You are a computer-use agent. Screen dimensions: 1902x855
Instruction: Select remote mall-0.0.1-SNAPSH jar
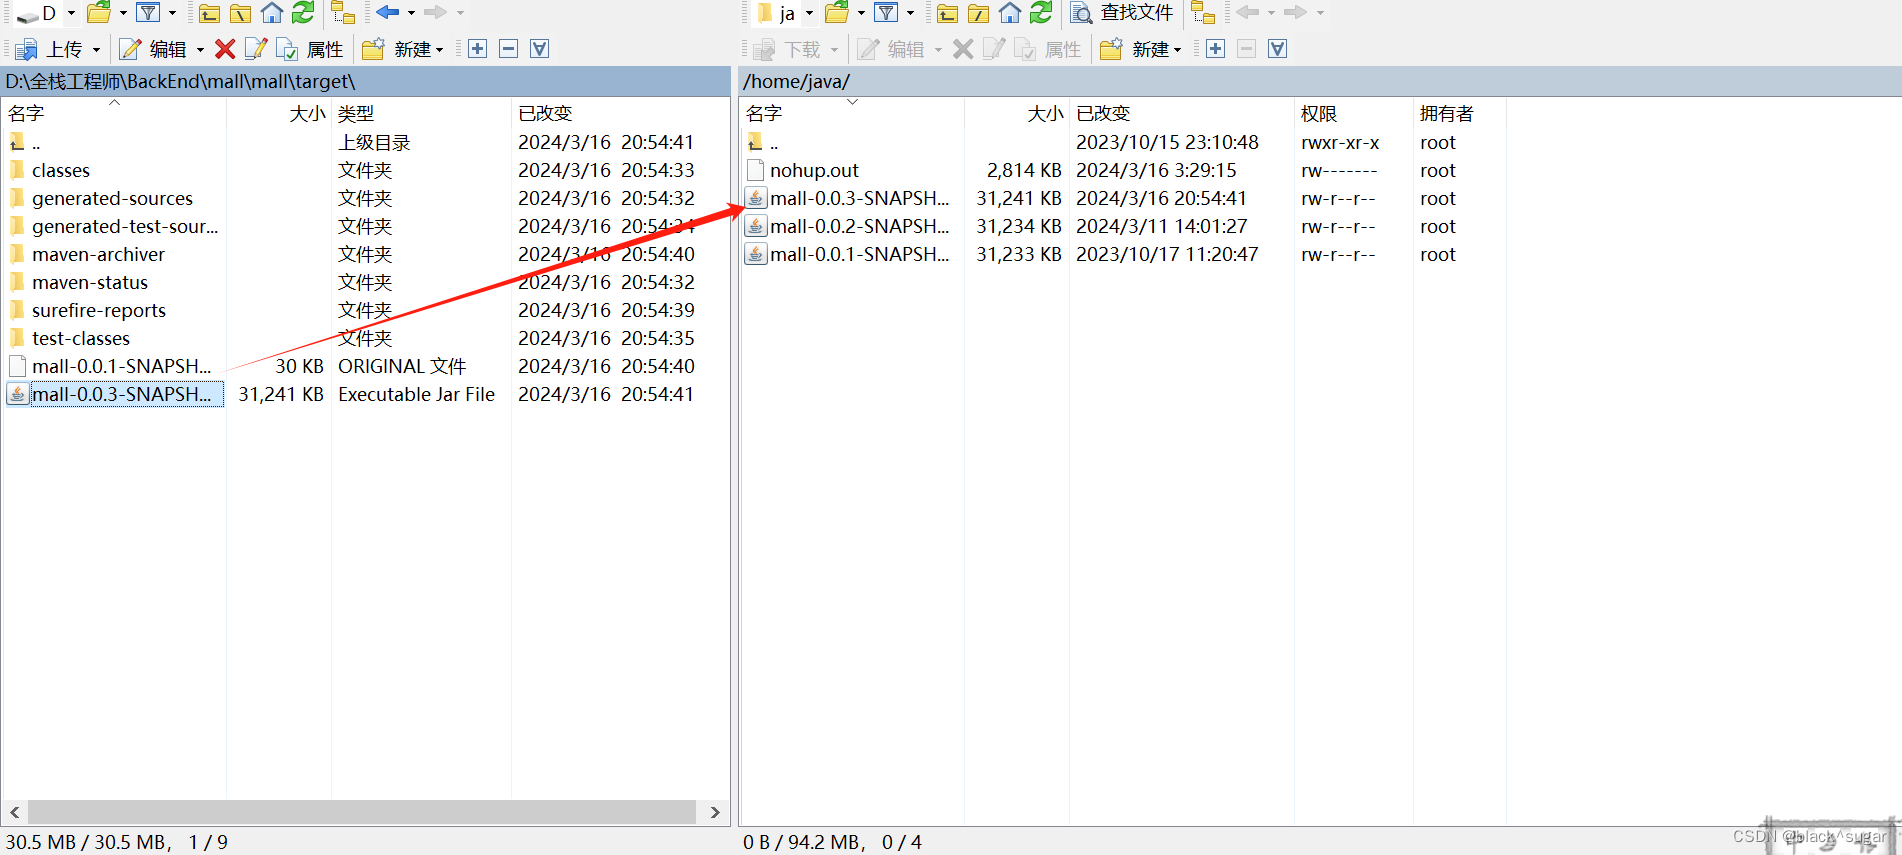point(860,254)
